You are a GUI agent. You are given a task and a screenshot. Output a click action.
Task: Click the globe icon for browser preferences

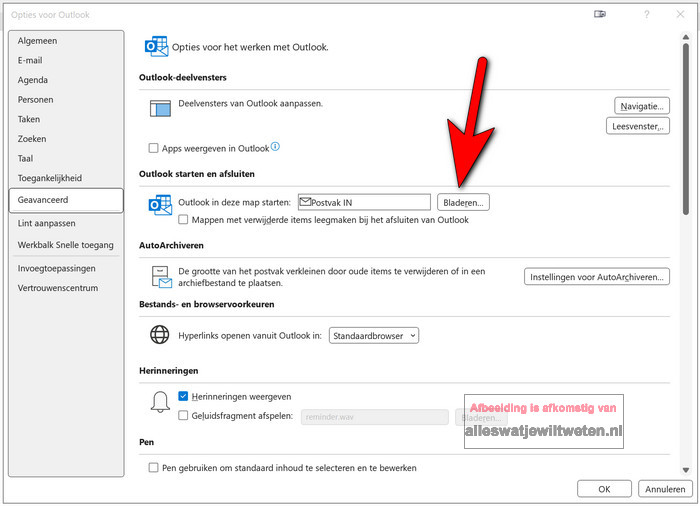click(159, 335)
